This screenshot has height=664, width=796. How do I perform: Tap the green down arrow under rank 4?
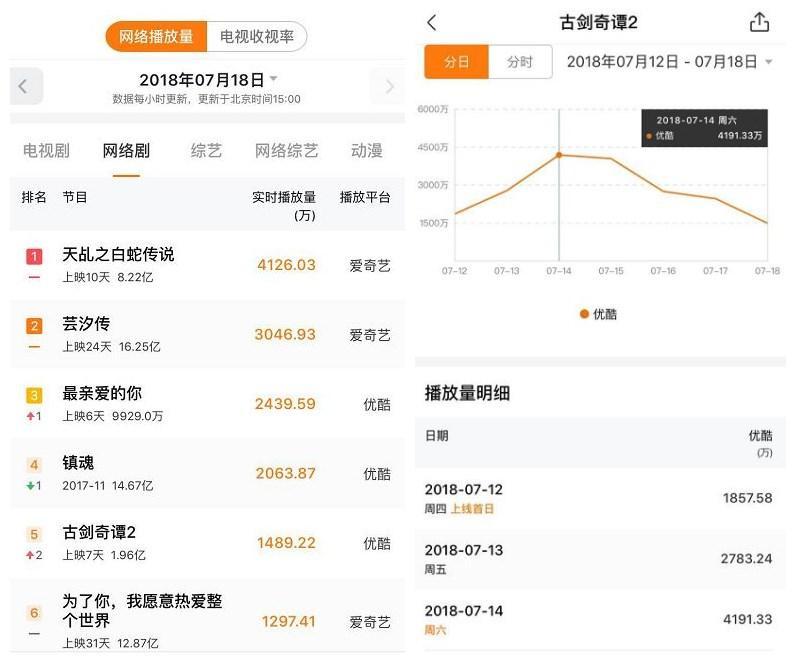click(x=30, y=486)
